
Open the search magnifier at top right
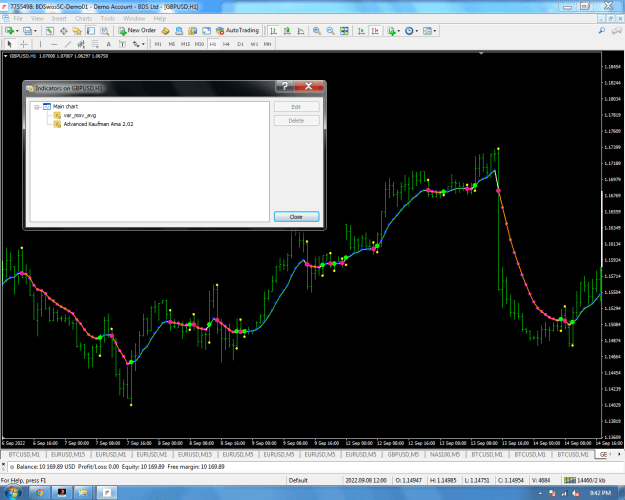(x=601, y=31)
